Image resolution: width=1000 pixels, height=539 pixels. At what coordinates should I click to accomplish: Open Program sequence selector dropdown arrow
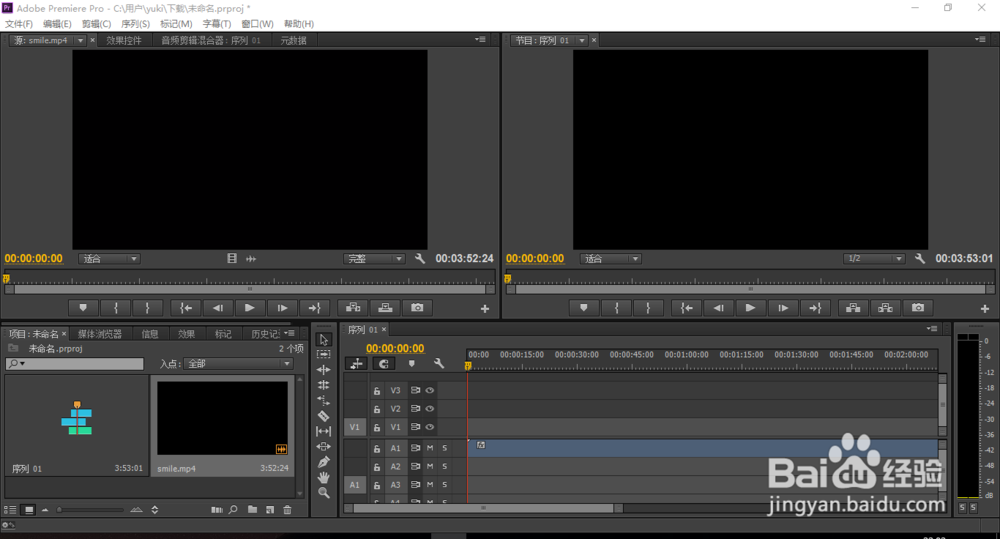(582, 40)
